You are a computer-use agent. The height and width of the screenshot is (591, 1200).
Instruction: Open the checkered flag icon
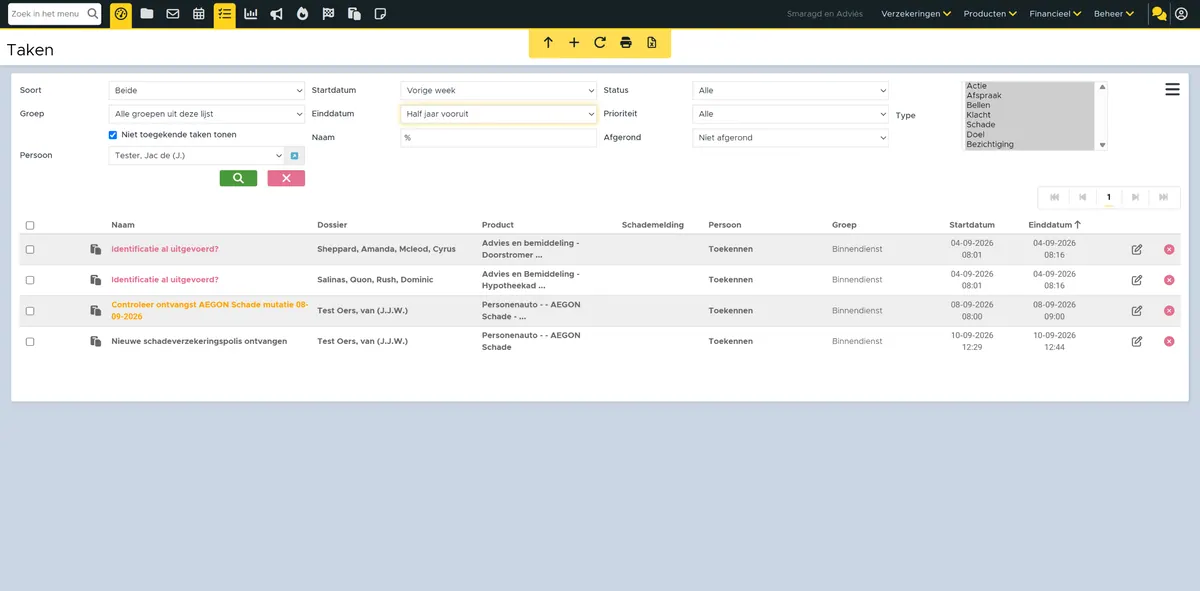328,14
